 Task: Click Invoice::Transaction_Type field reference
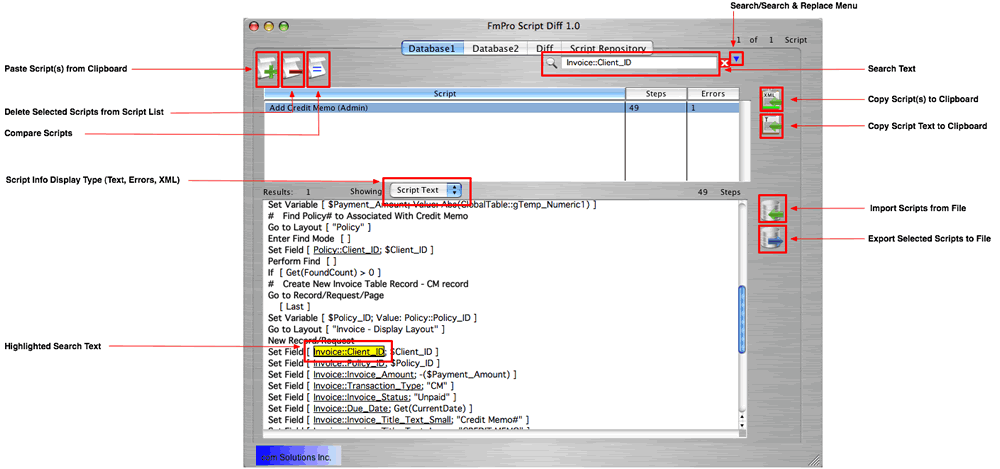click(367, 385)
